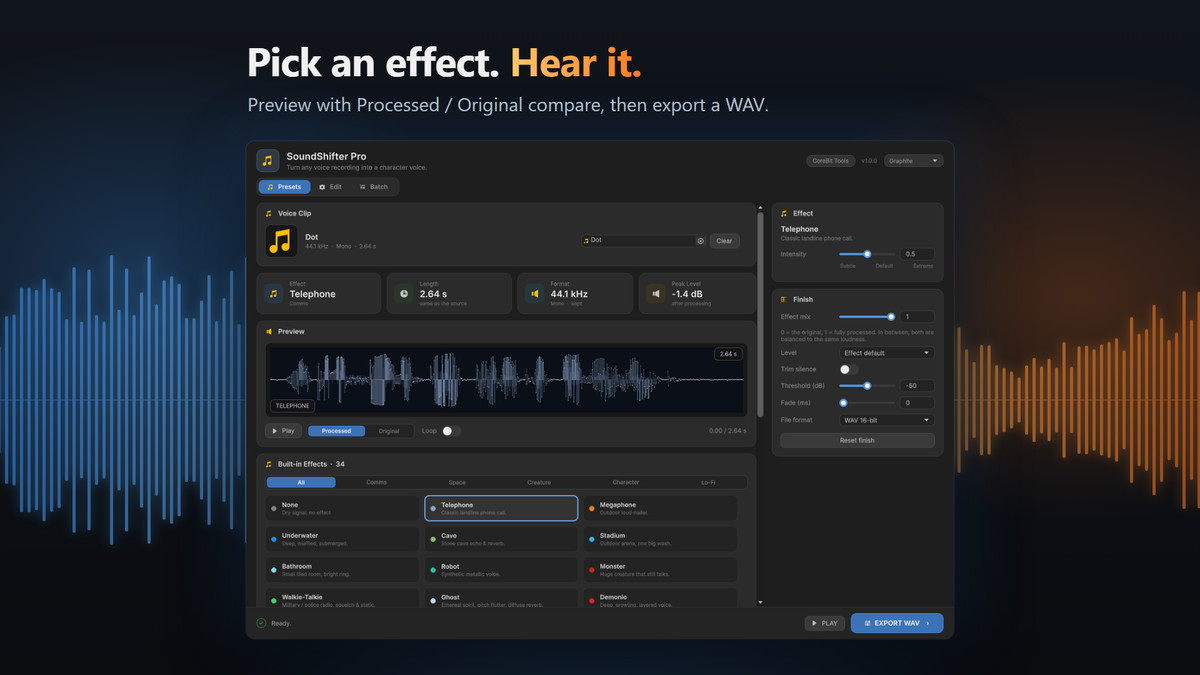Click the Robot effect's teal dot
This screenshot has height=675, width=1200.
433,570
